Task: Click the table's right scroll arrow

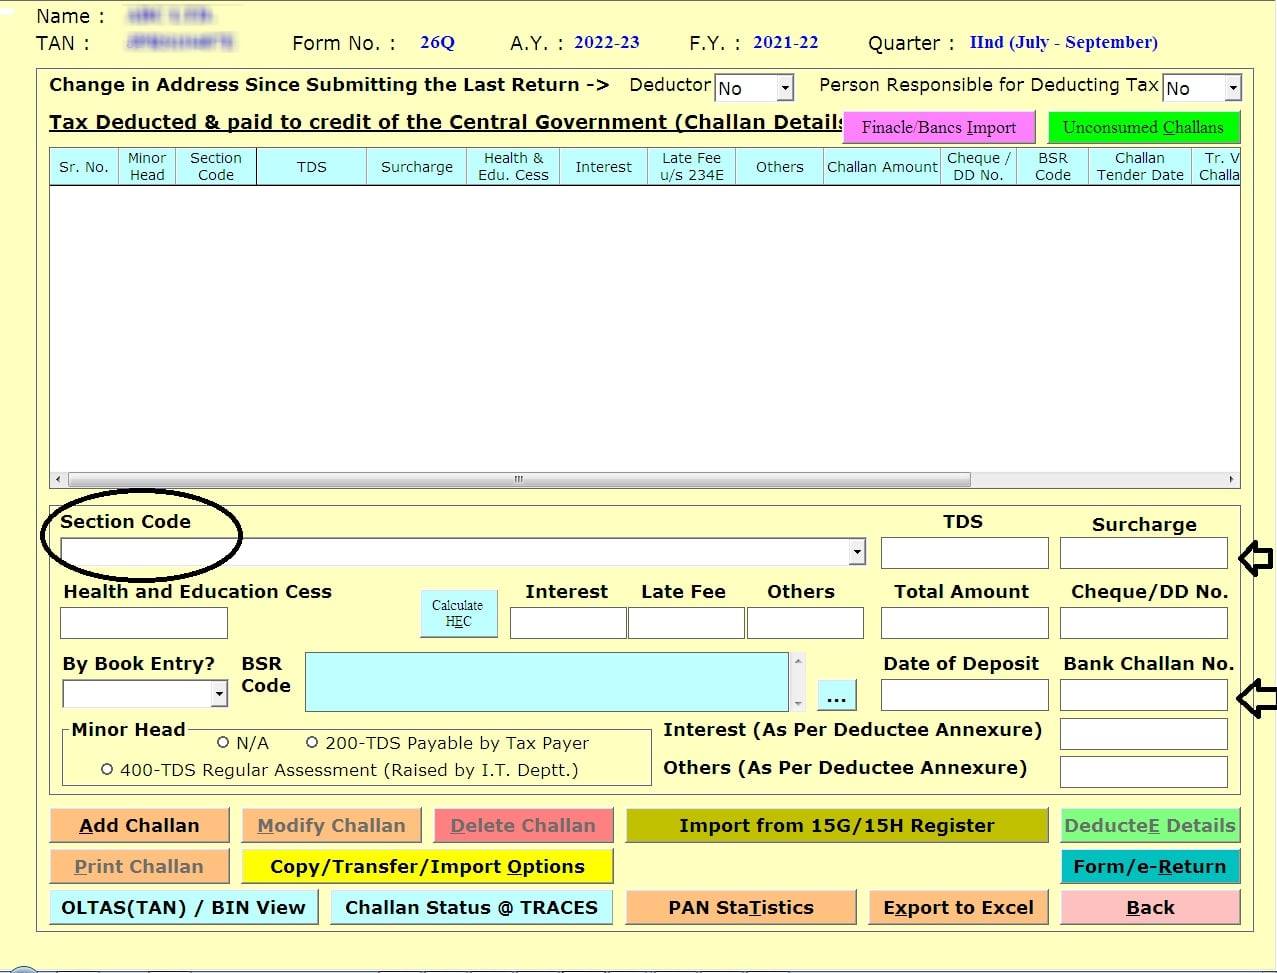Action: (x=1231, y=480)
